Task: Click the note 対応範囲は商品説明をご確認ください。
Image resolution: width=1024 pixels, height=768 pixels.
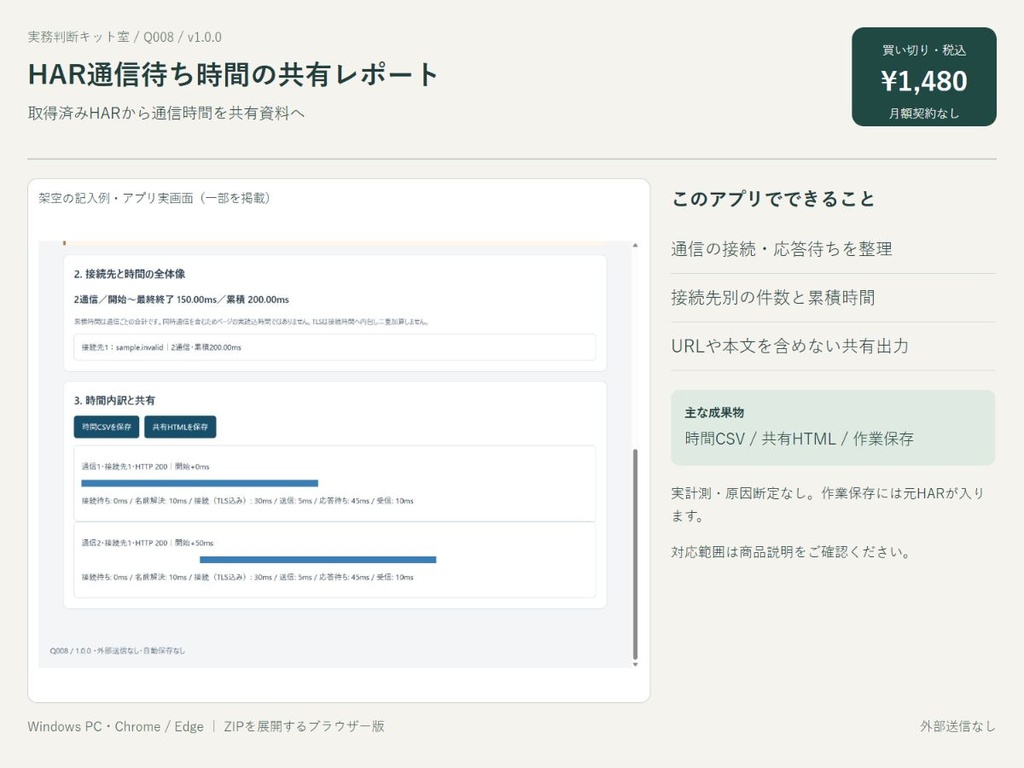Action: (791, 552)
